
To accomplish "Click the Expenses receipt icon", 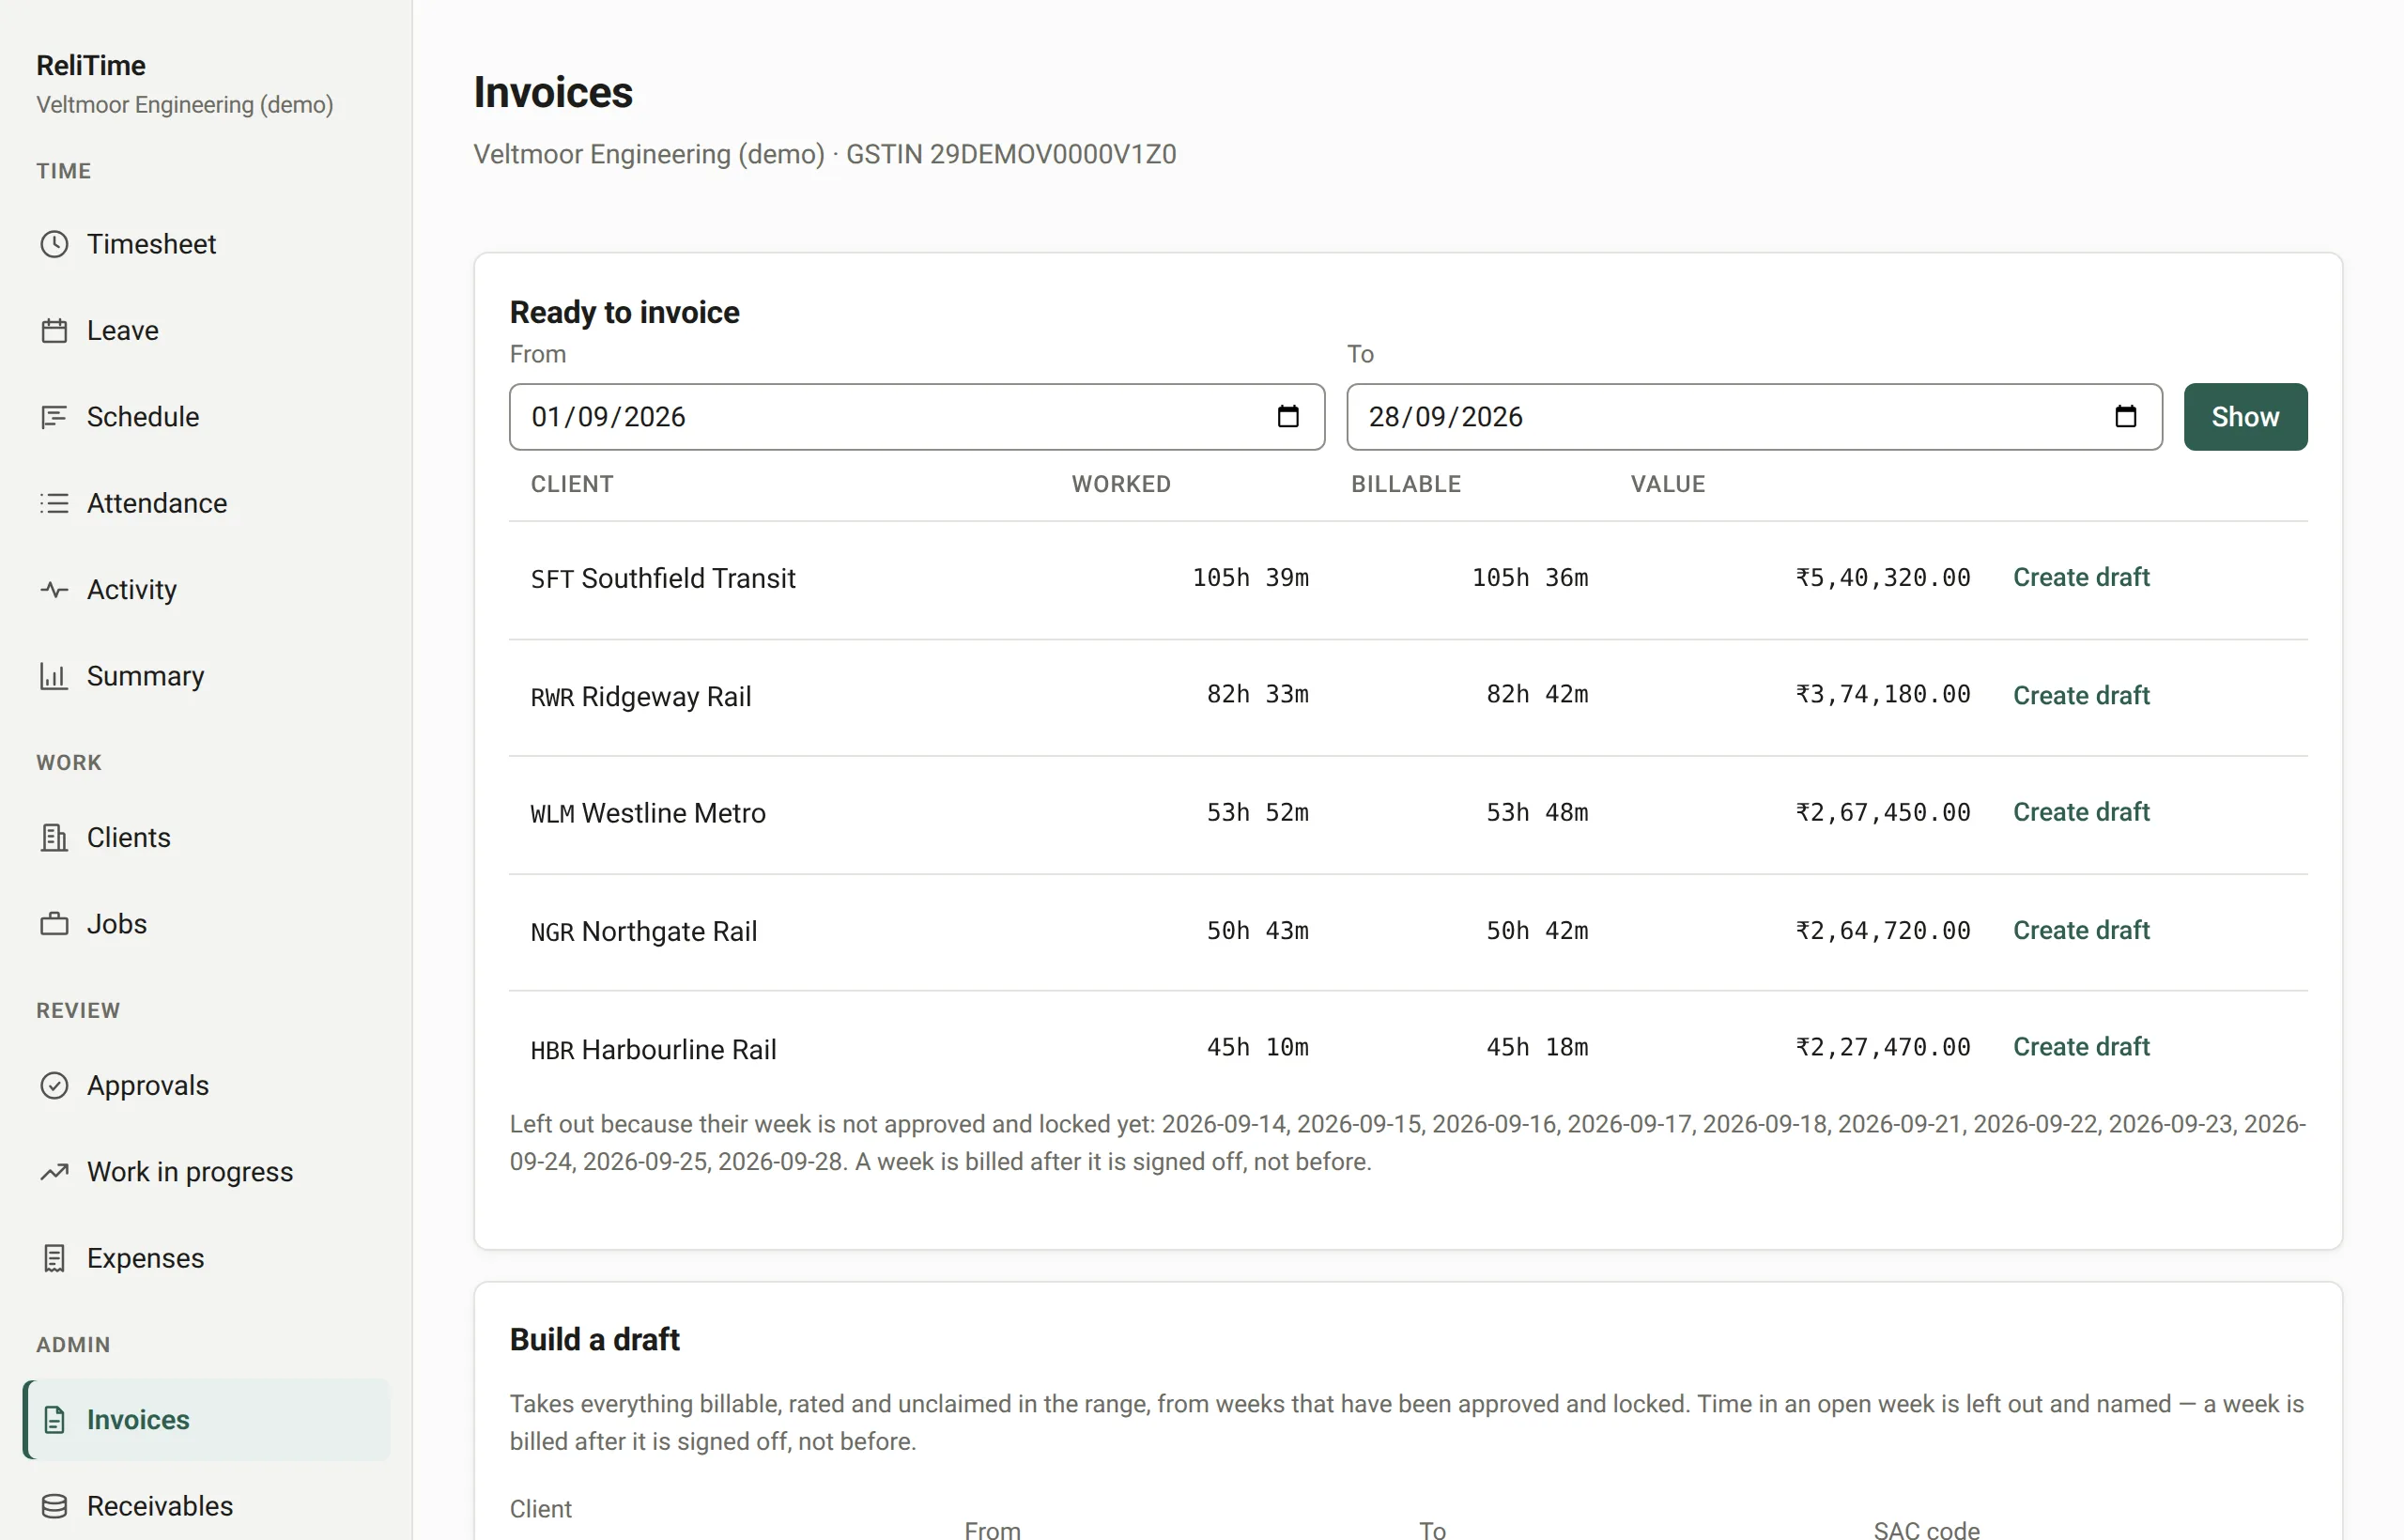I will click(x=54, y=1259).
